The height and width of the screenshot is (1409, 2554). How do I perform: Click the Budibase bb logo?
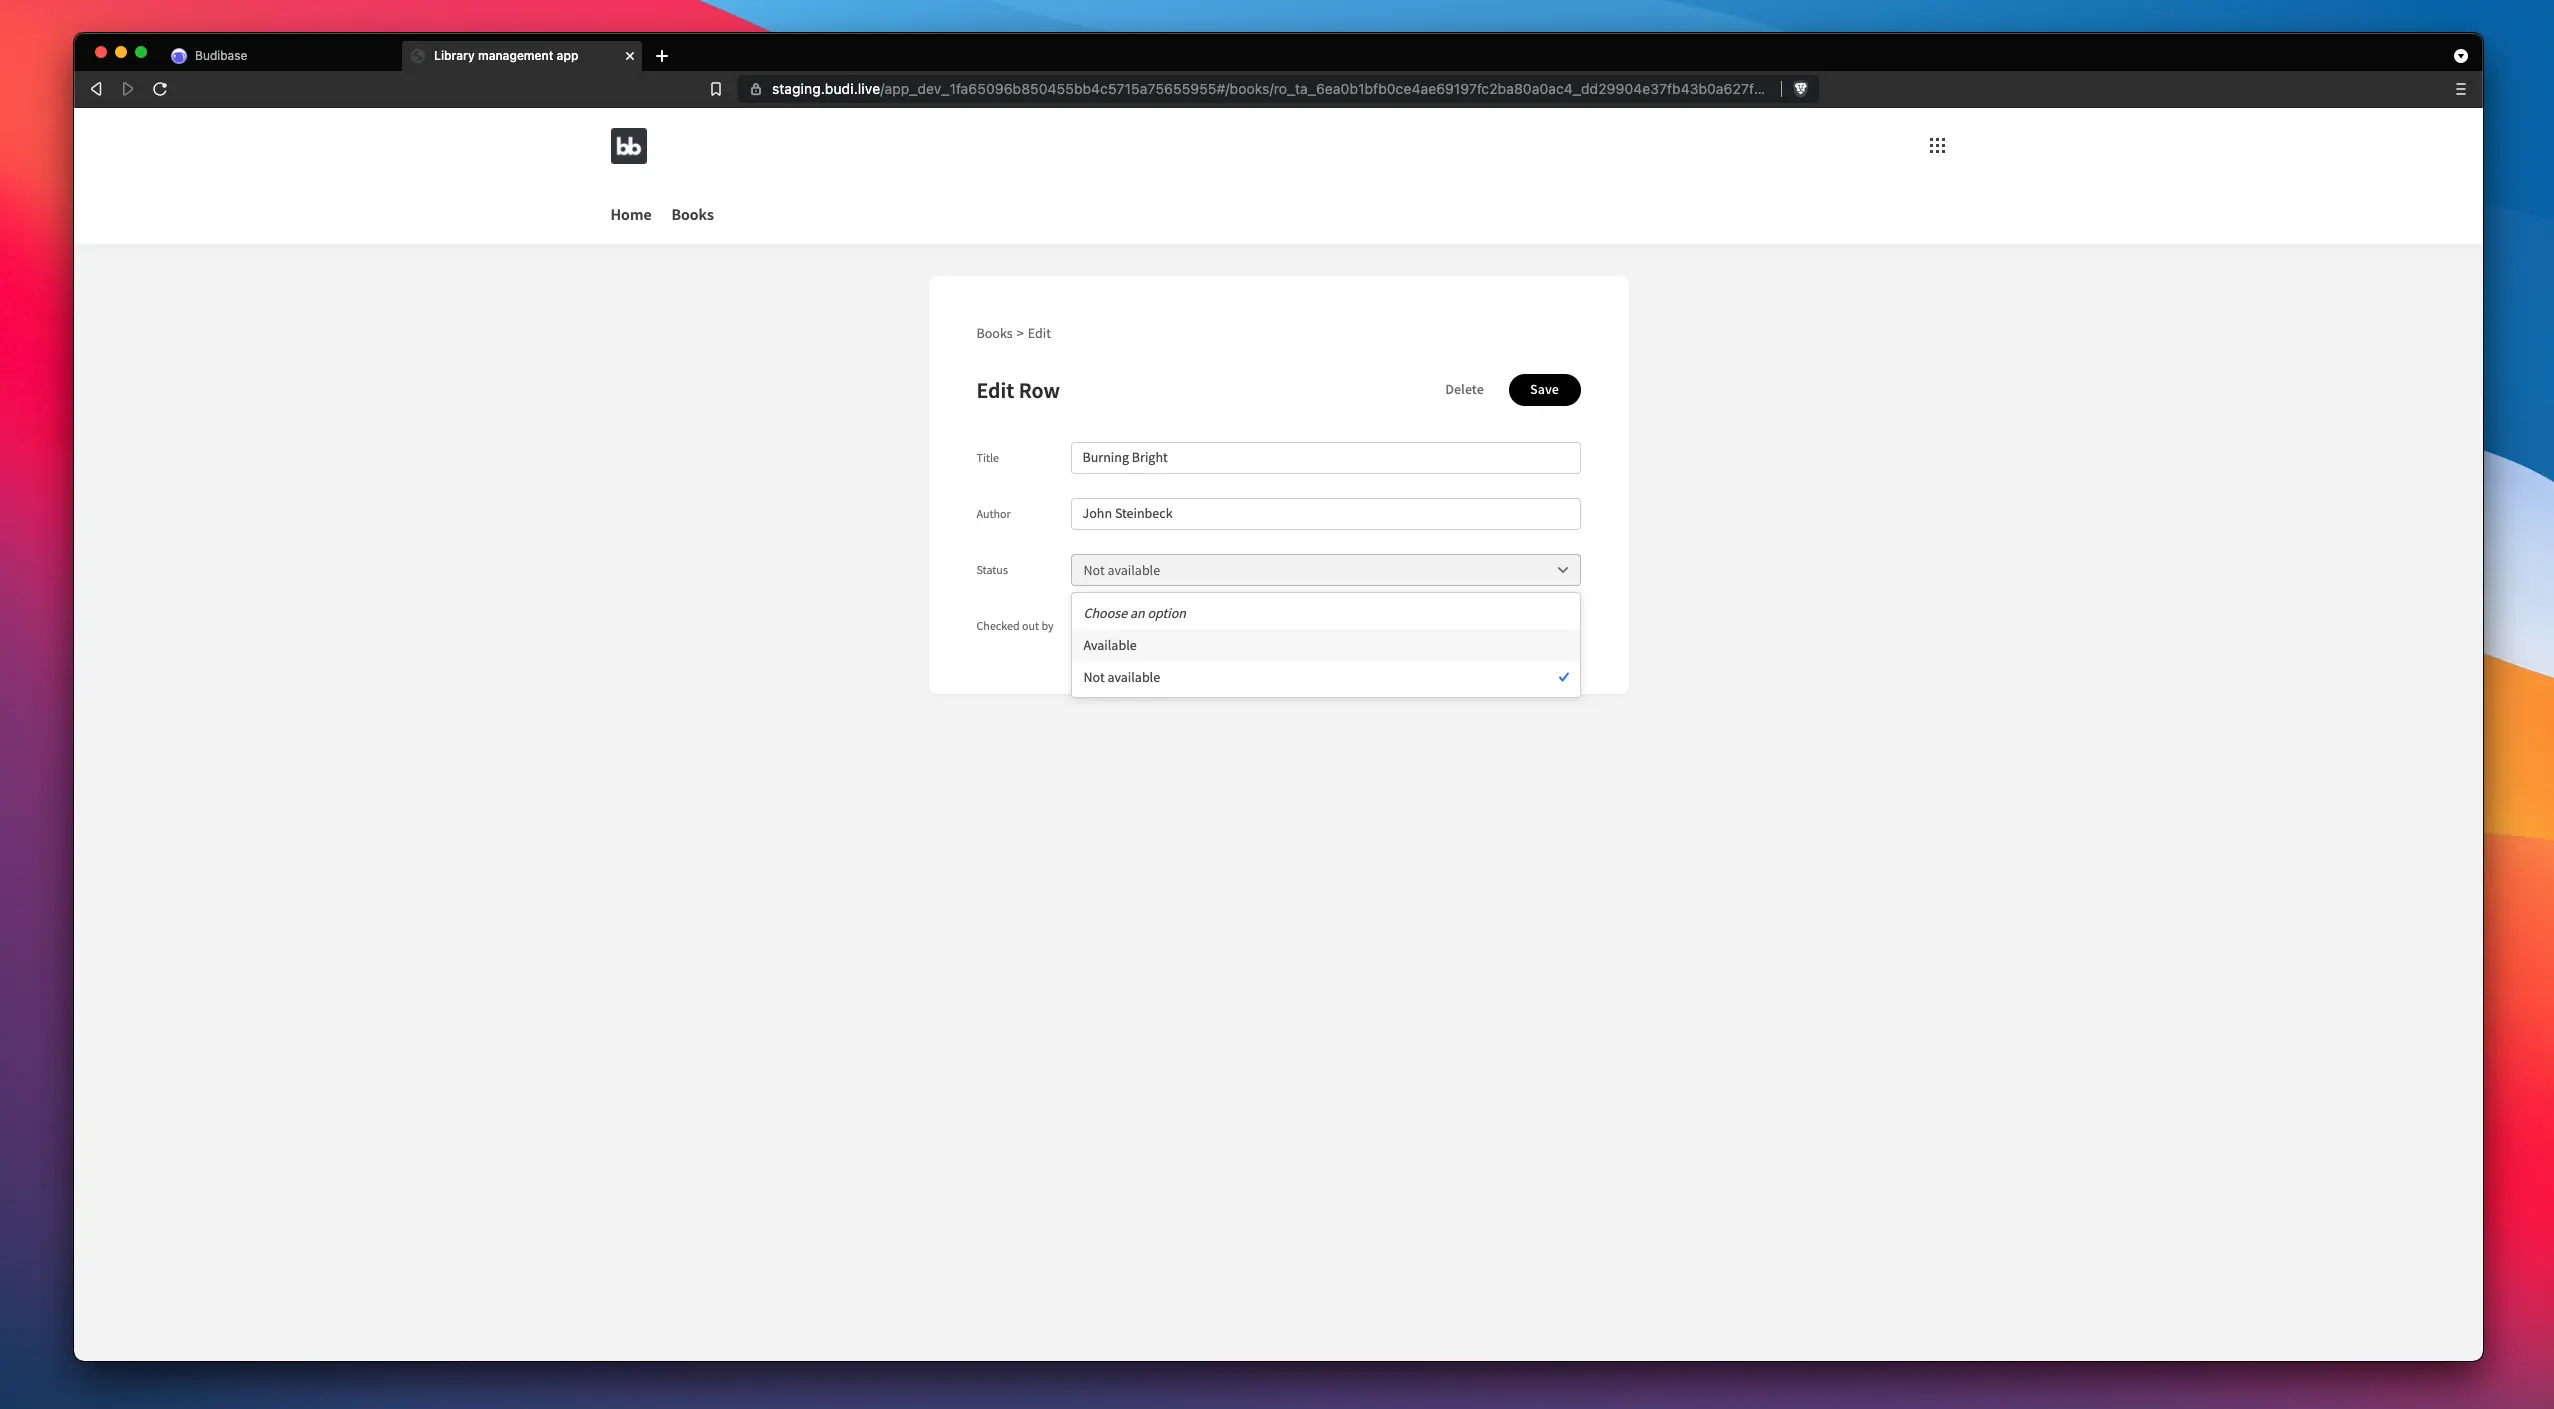[x=628, y=145]
